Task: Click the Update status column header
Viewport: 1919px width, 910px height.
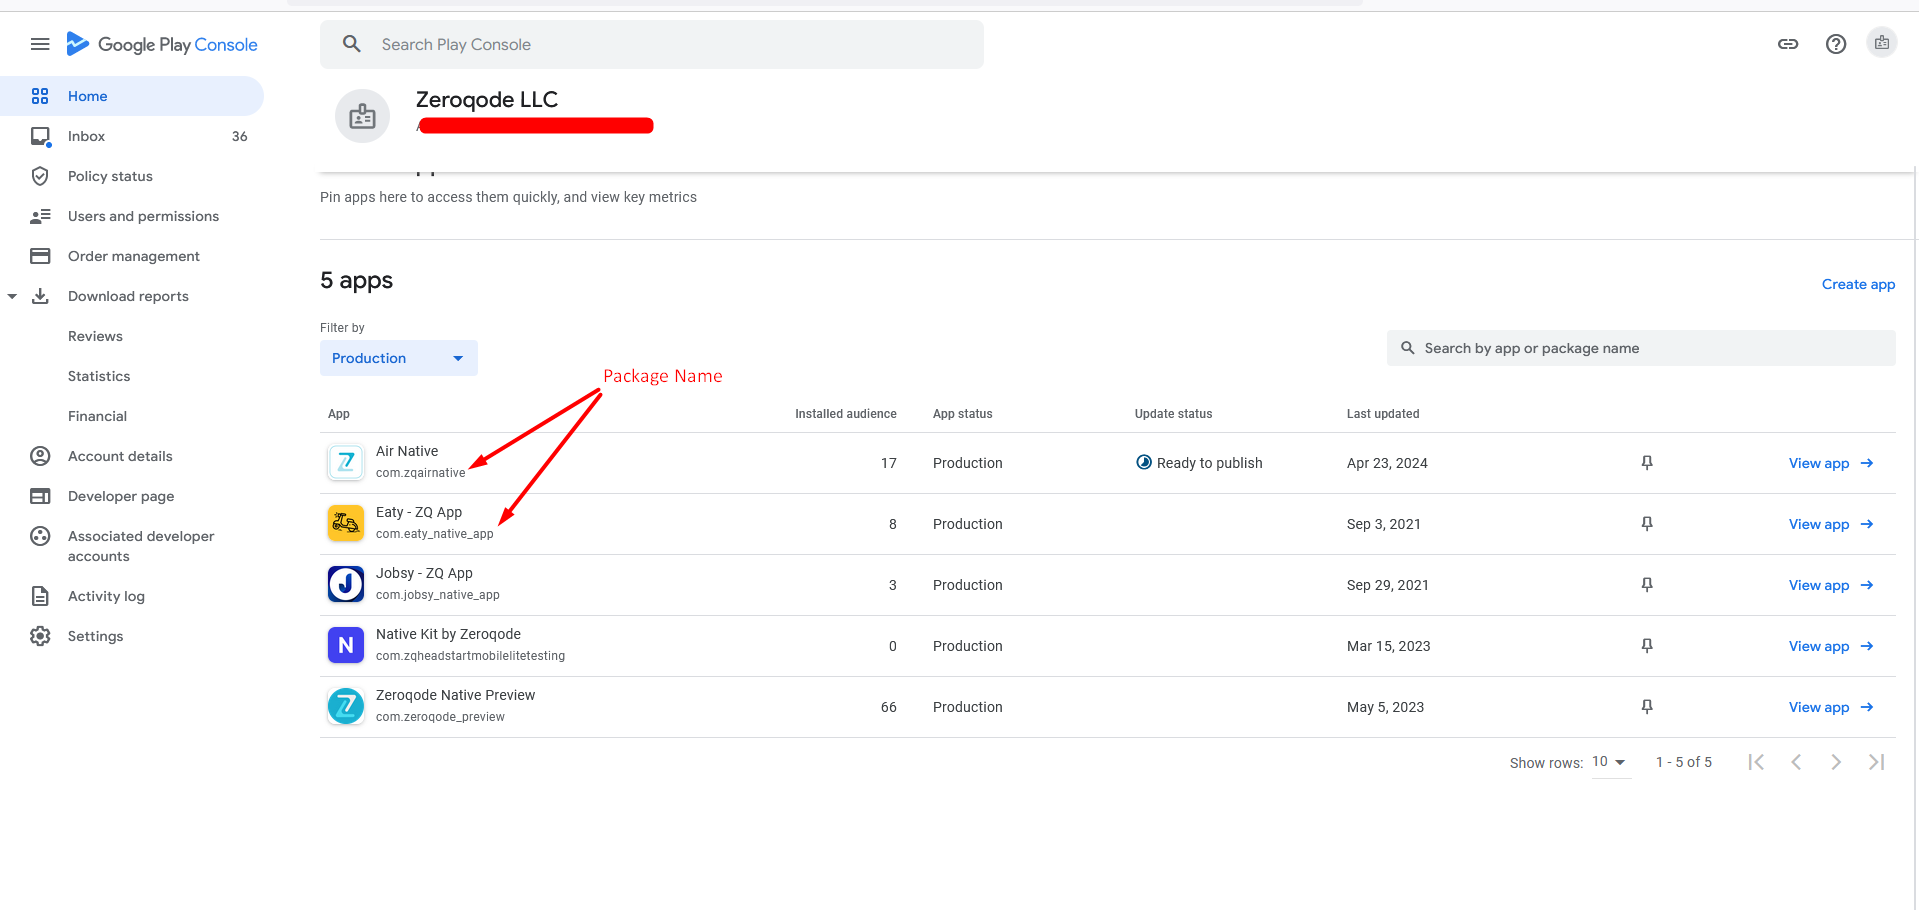Action: coord(1173,414)
